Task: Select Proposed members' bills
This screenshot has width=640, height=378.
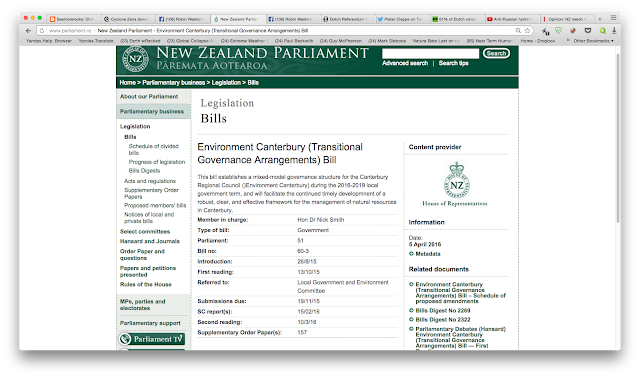Action: 155,206
